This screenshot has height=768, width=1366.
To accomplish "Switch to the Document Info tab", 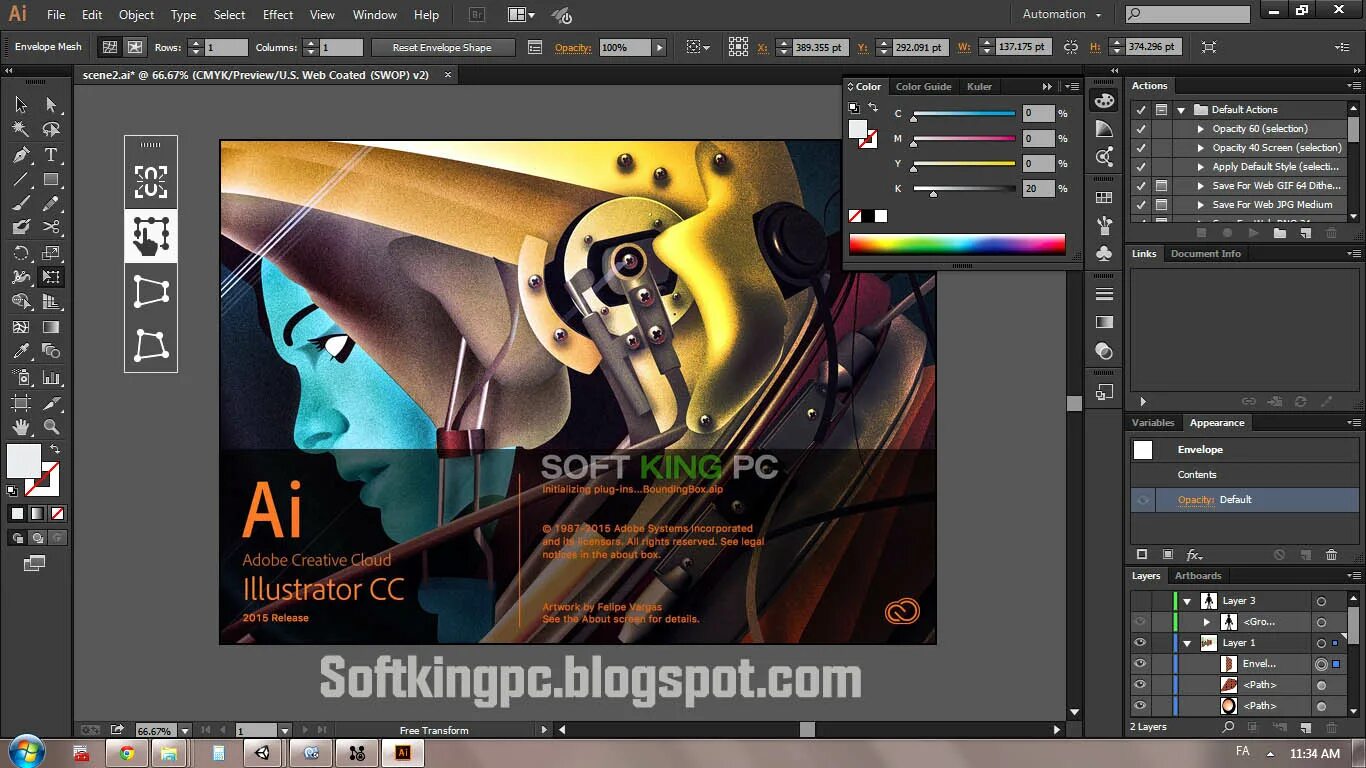I will click(1206, 253).
